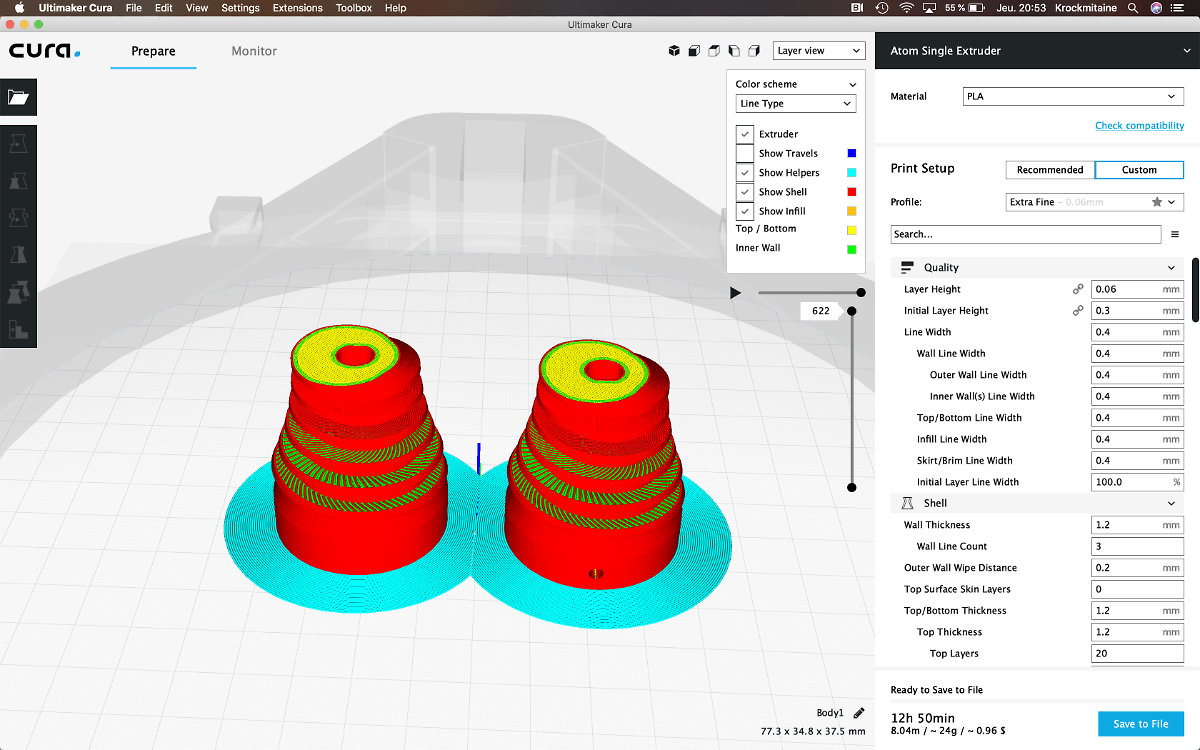Open macOS Notification Center
This screenshot has width=1200, height=750.
pos(1180,8)
